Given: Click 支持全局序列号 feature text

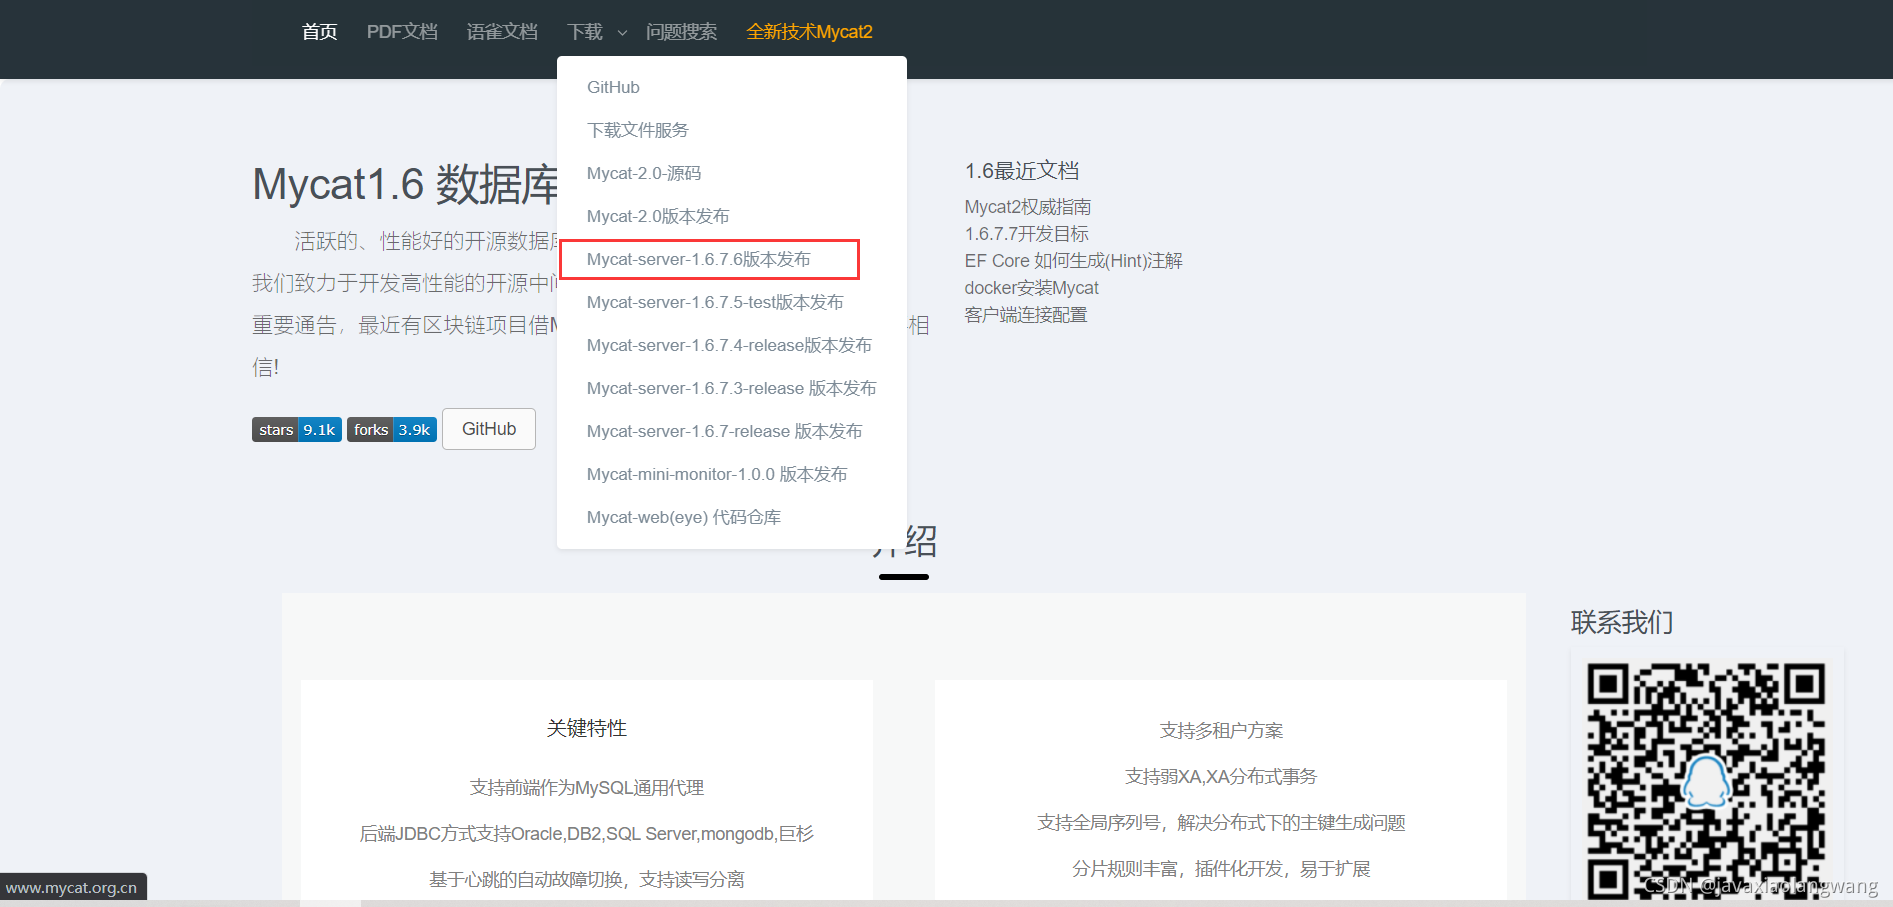Looking at the screenshot, I should click(1221, 822).
